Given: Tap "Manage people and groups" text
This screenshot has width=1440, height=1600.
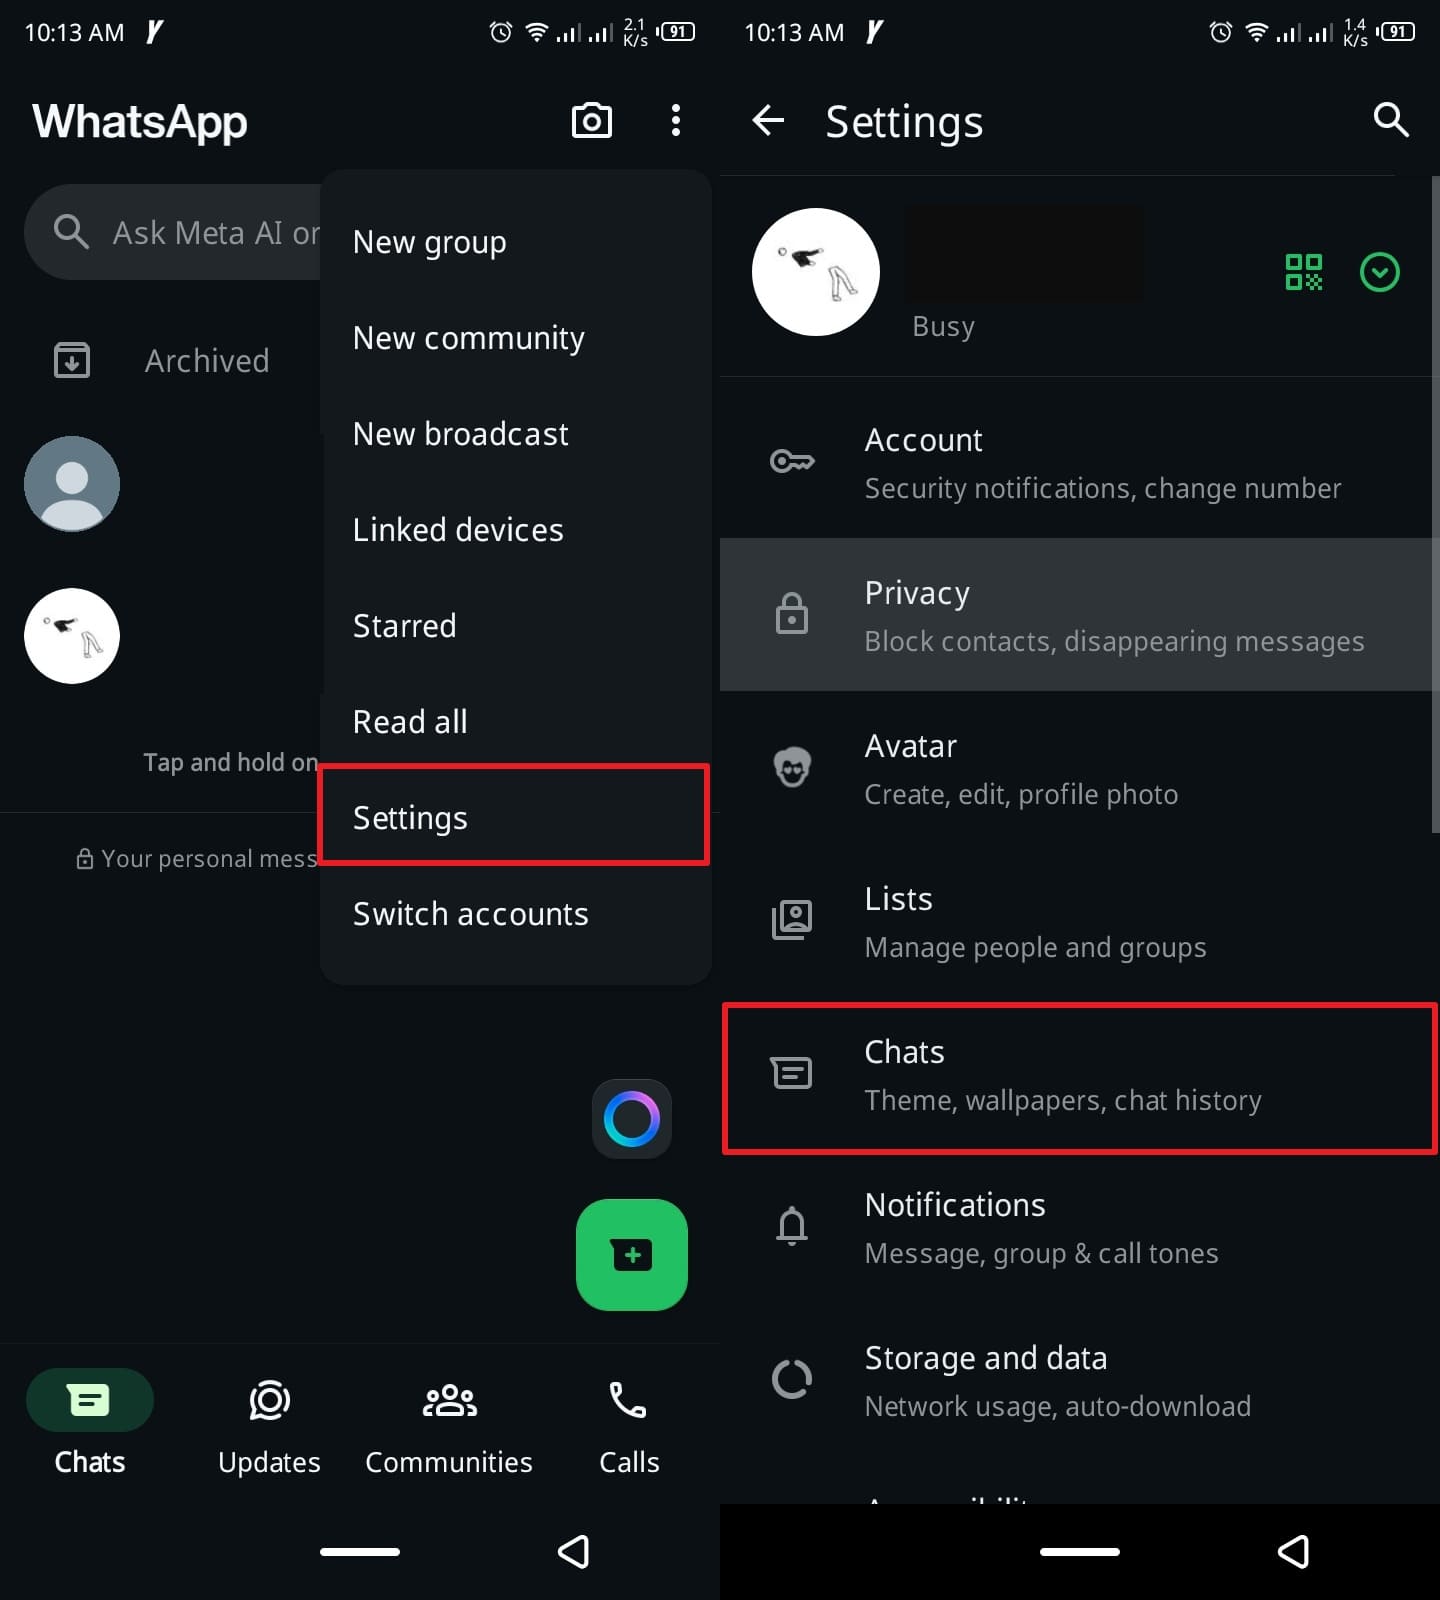Looking at the screenshot, I should 1036,947.
